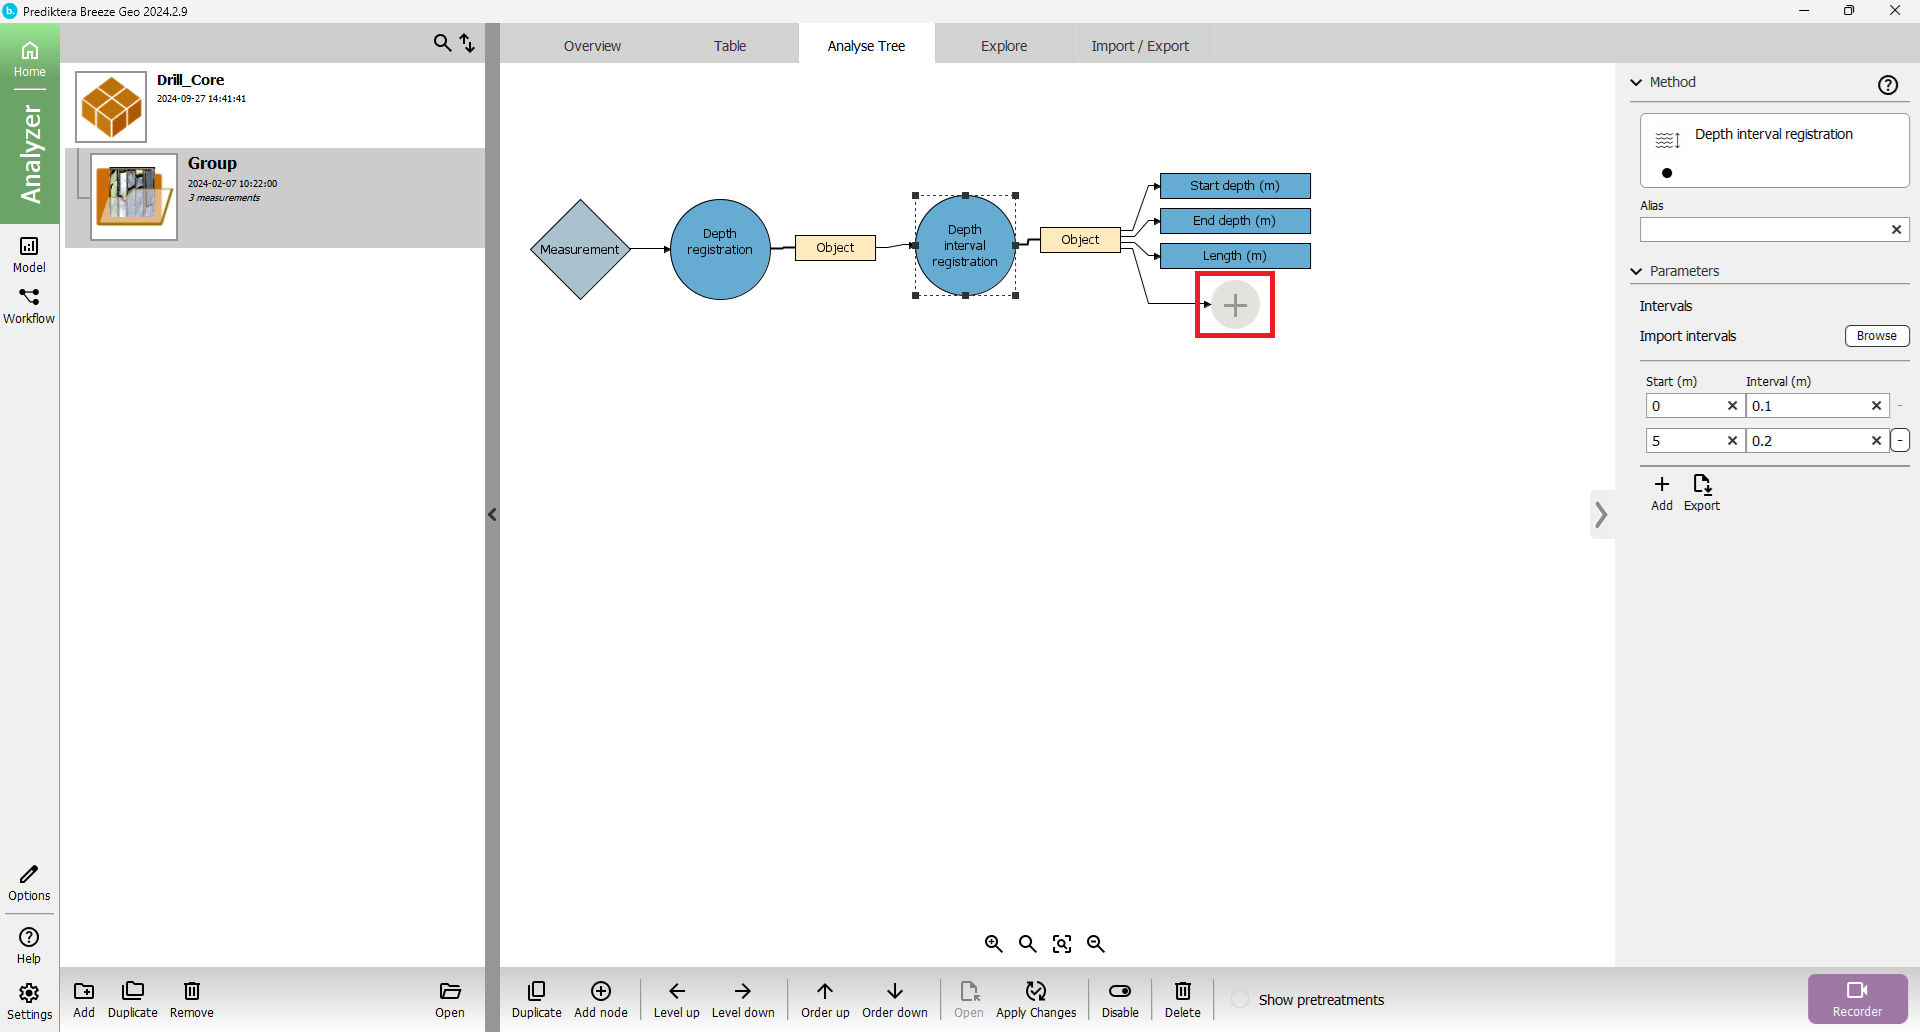This screenshot has height=1032, width=1920.
Task: Click the plus node to add a descriptor
Action: pyautogui.click(x=1235, y=305)
